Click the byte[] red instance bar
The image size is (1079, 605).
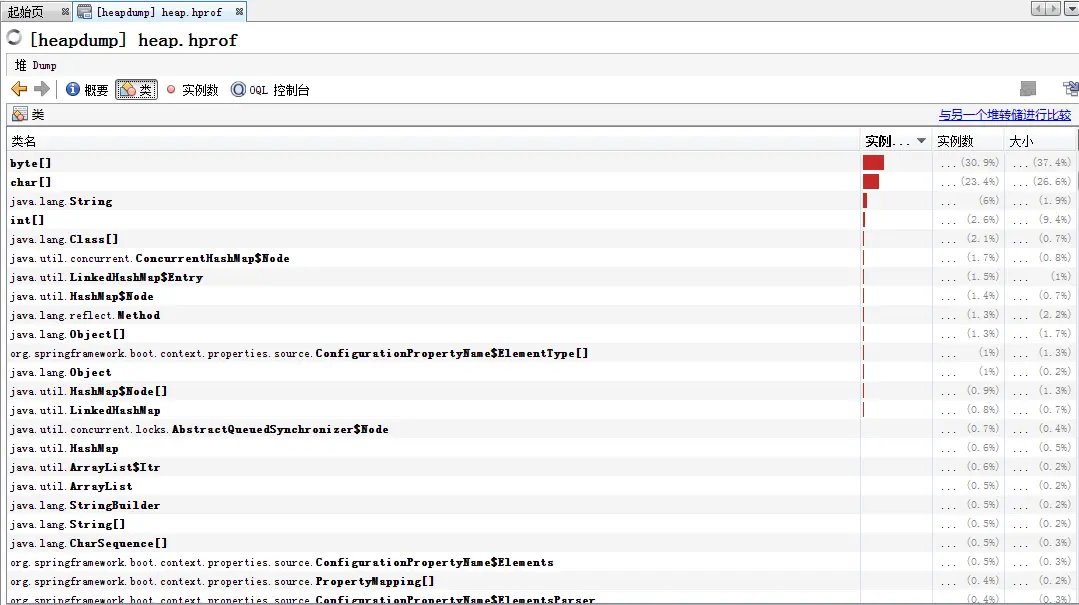tap(873, 162)
